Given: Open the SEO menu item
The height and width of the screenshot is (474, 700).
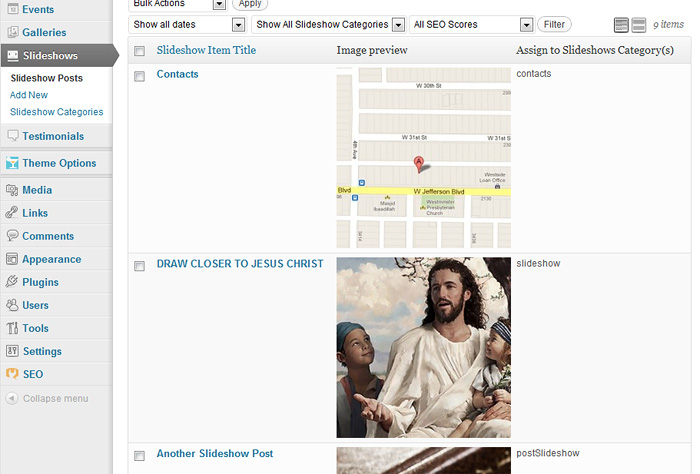Looking at the screenshot, I should click(33, 374).
